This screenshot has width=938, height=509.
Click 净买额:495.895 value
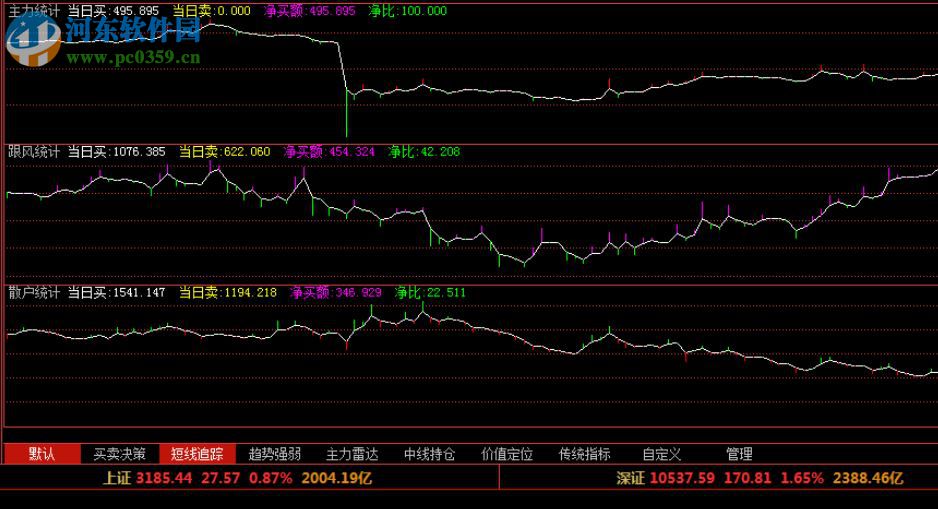[x=309, y=11]
